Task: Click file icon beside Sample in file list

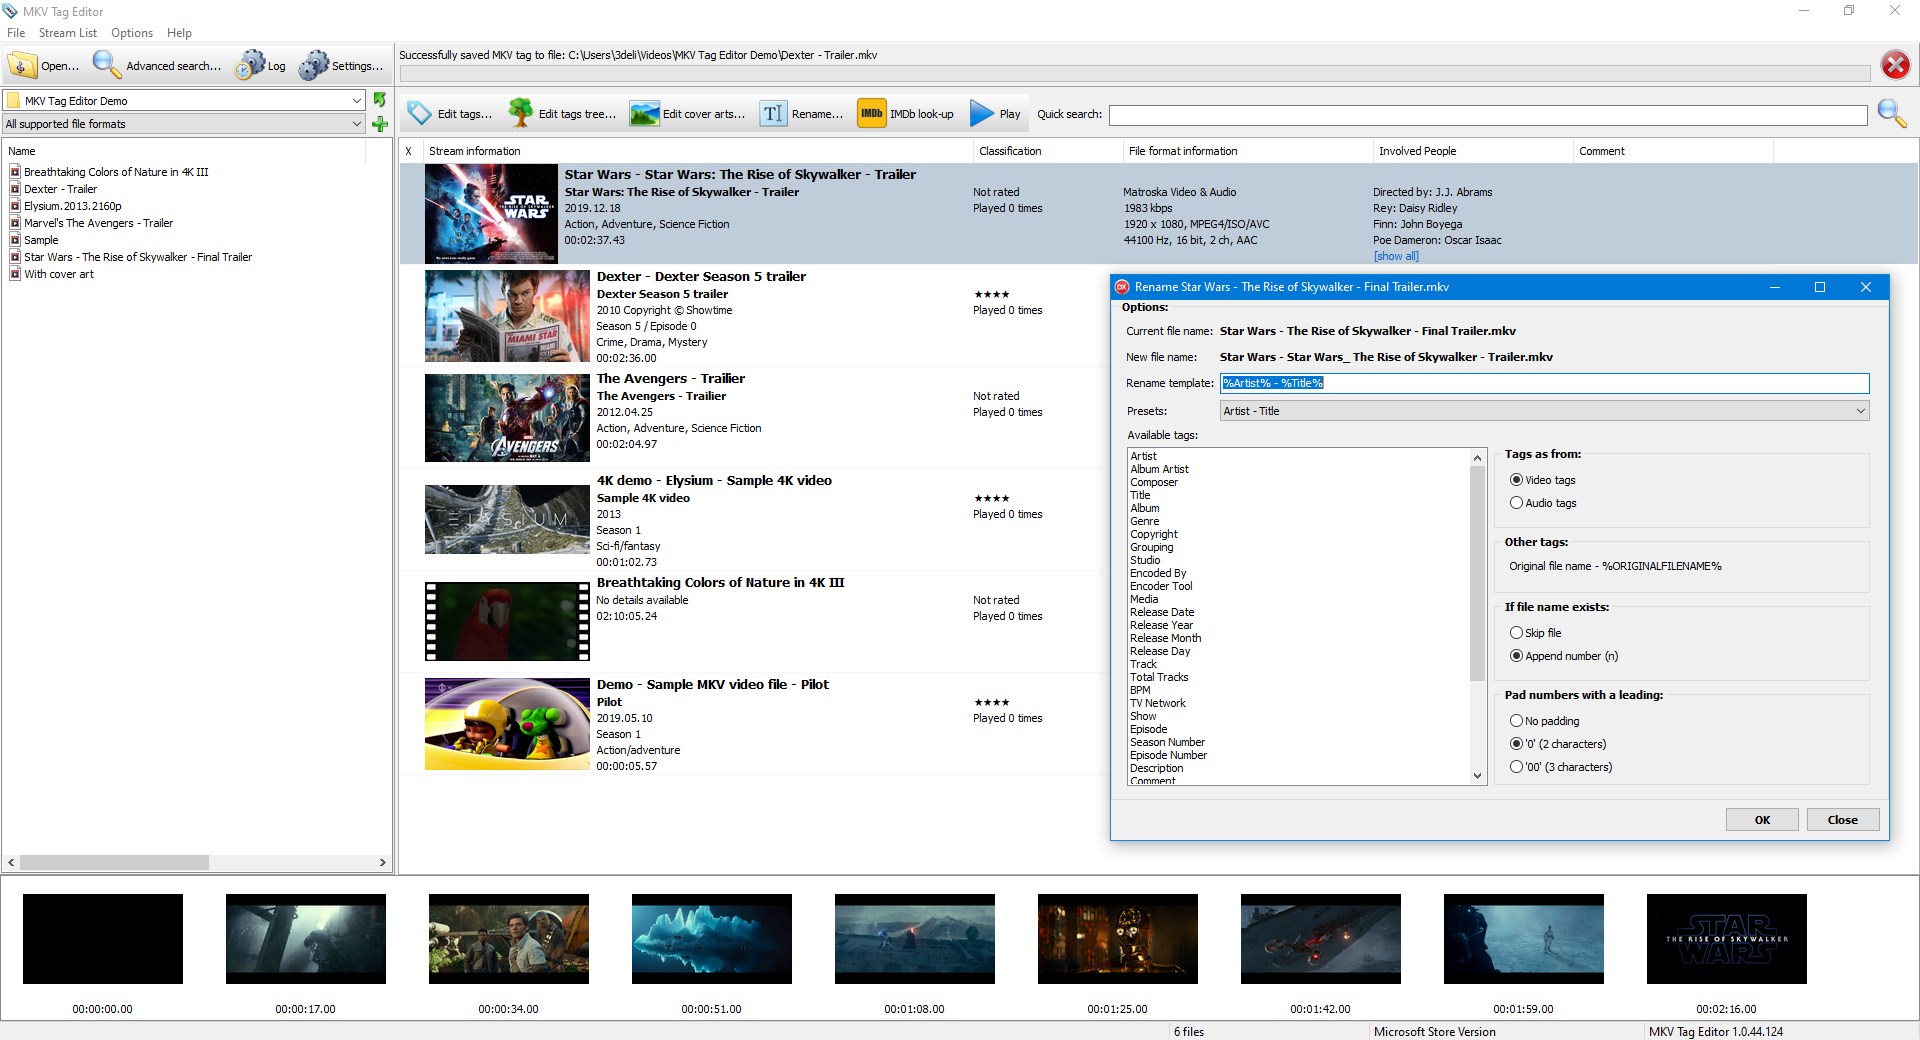Action: click(15, 240)
